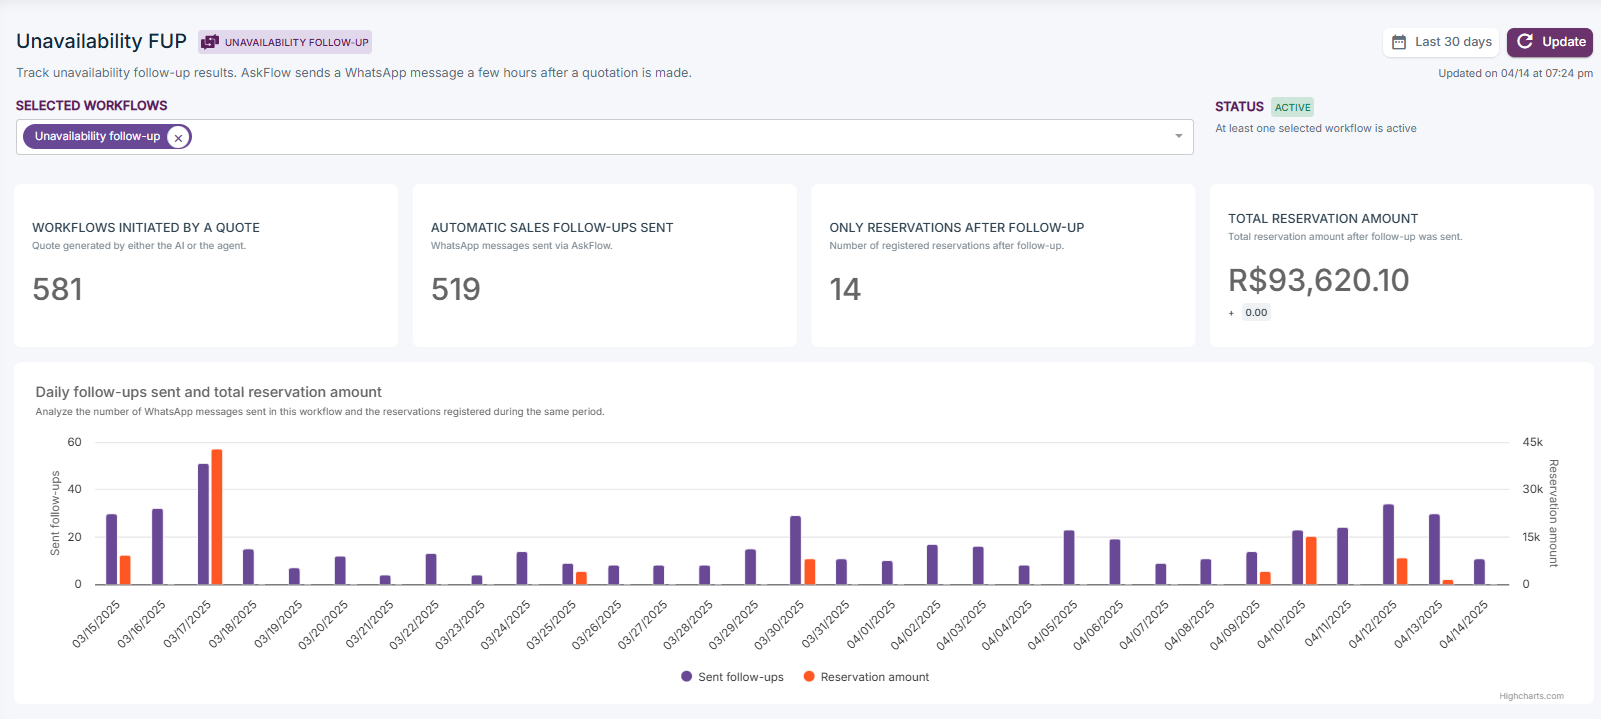Click the orange Reservation amount legend dot
Image resolution: width=1601 pixels, height=719 pixels.
click(809, 677)
